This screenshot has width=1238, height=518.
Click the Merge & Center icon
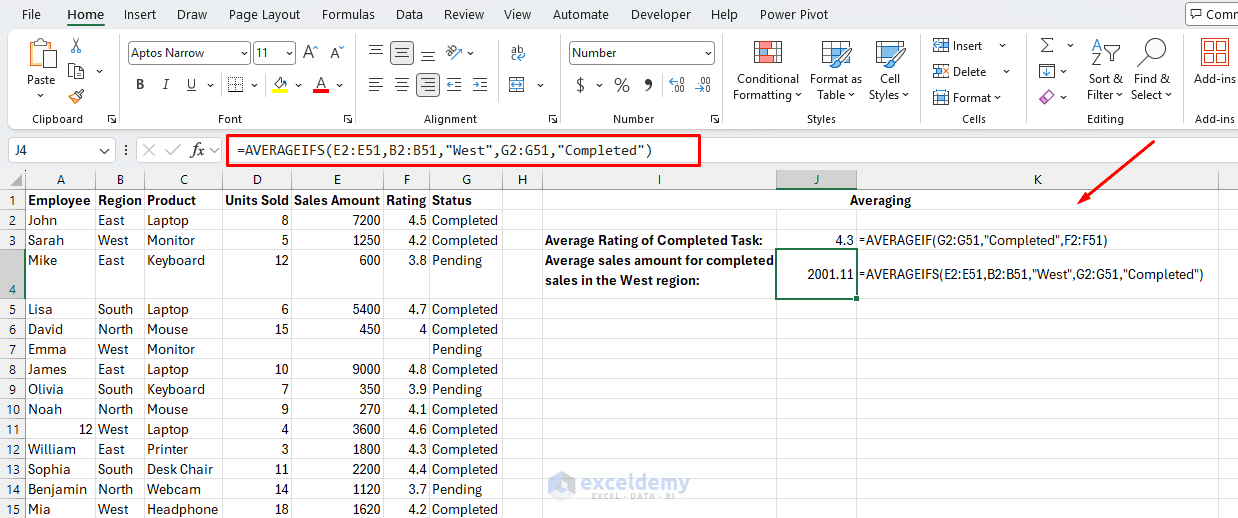tap(518, 85)
